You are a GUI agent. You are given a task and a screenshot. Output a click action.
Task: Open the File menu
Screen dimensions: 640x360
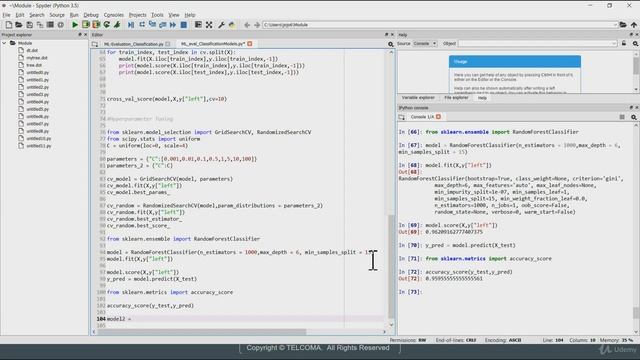pyautogui.click(x=6, y=15)
